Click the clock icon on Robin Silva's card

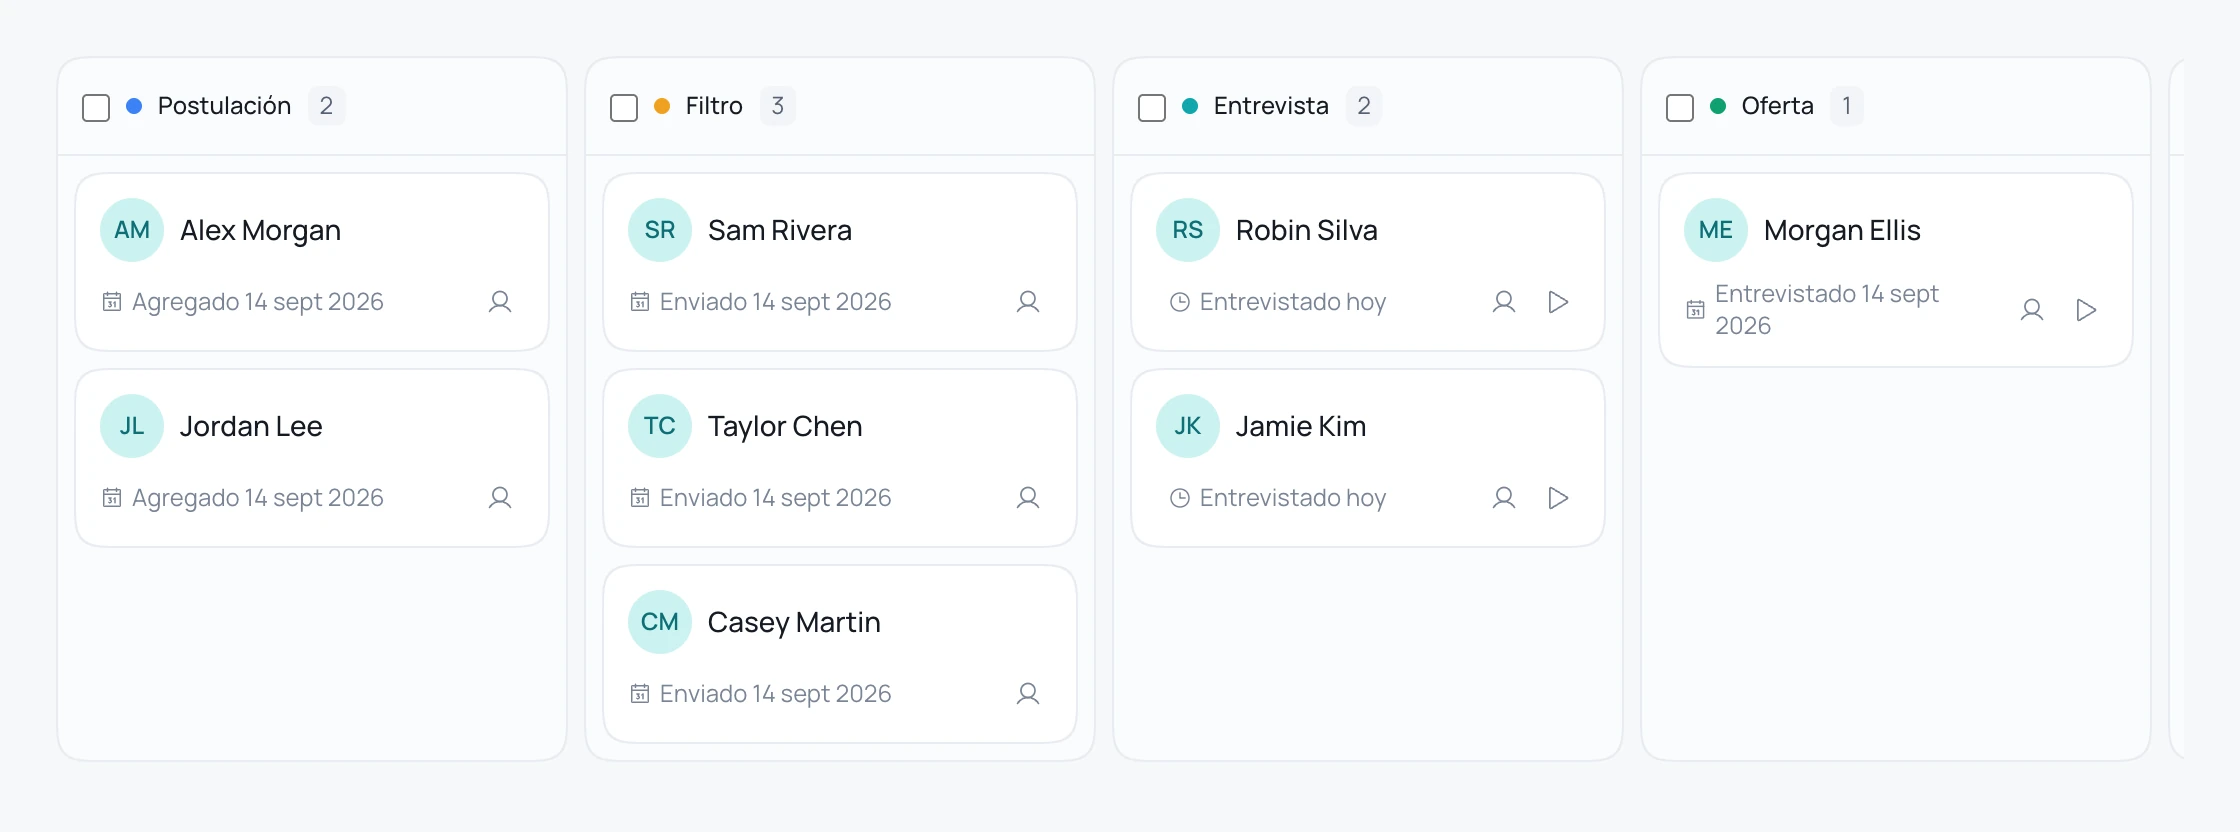tap(1180, 302)
